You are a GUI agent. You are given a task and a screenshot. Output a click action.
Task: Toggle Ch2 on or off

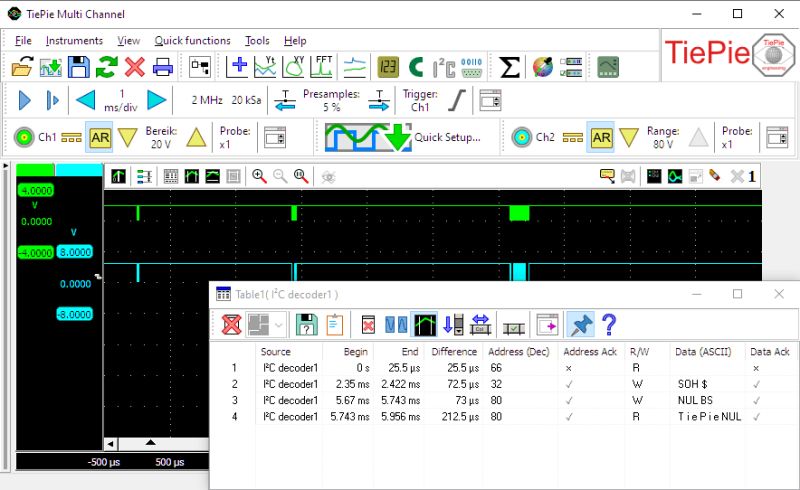(521, 137)
